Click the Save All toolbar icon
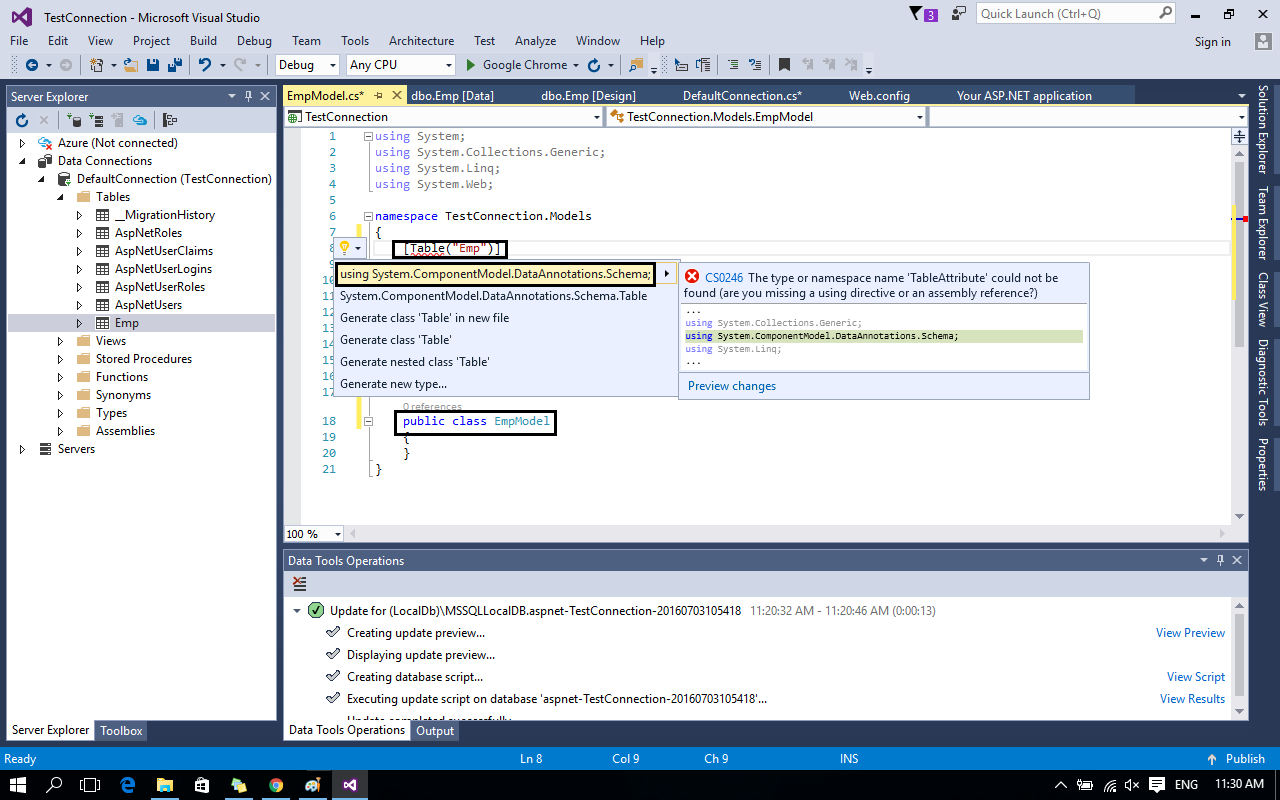Screen dimensions: 1280x800 (175, 65)
